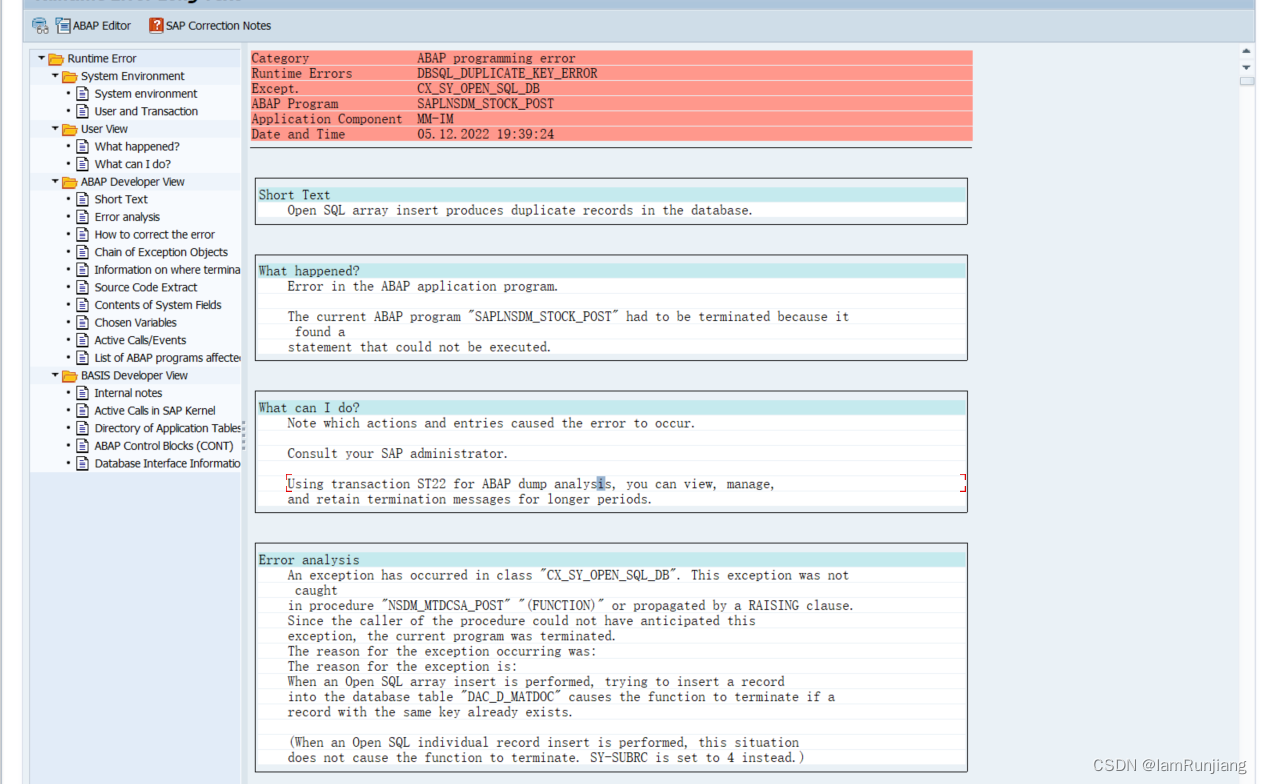Click the MM-IM application component value
This screenshot has width=1262, height=784.
435,119
